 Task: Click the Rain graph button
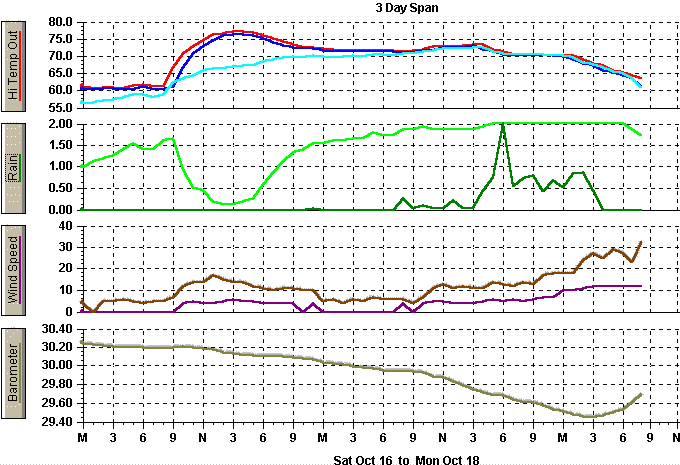pyautogui.click(x=13, y=168)
